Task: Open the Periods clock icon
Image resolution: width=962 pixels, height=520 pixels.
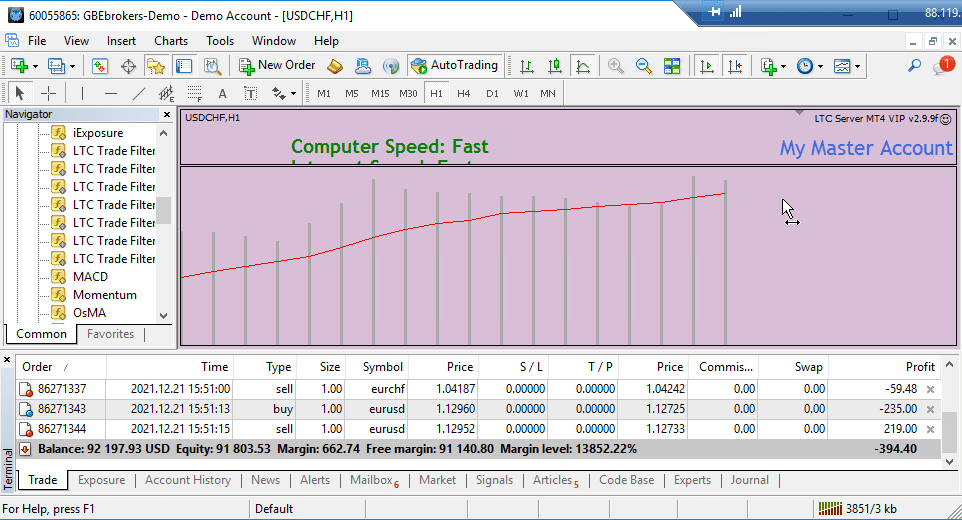Action: pyautogui.click(x=804, y=66)
